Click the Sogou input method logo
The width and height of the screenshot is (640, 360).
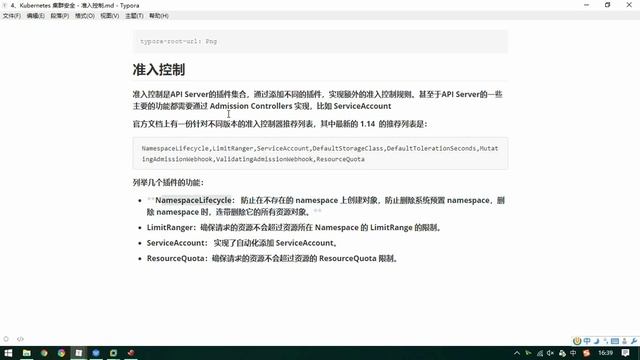(577, 341)
